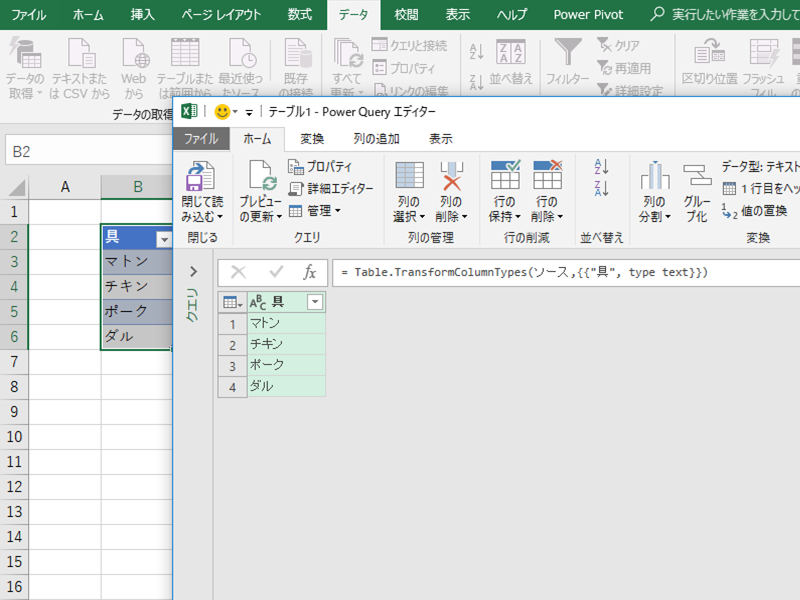Click Excel Get Data (データの取得) icon
This screenshot has height=600, width=800.
coord(24,53)
